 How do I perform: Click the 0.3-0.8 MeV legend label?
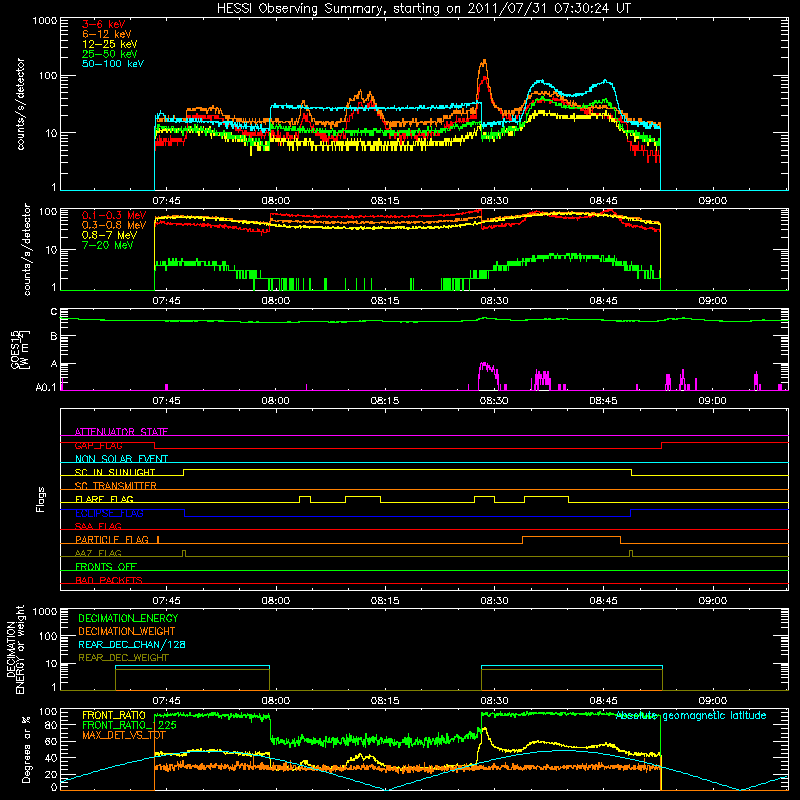[x=114, y=225]
